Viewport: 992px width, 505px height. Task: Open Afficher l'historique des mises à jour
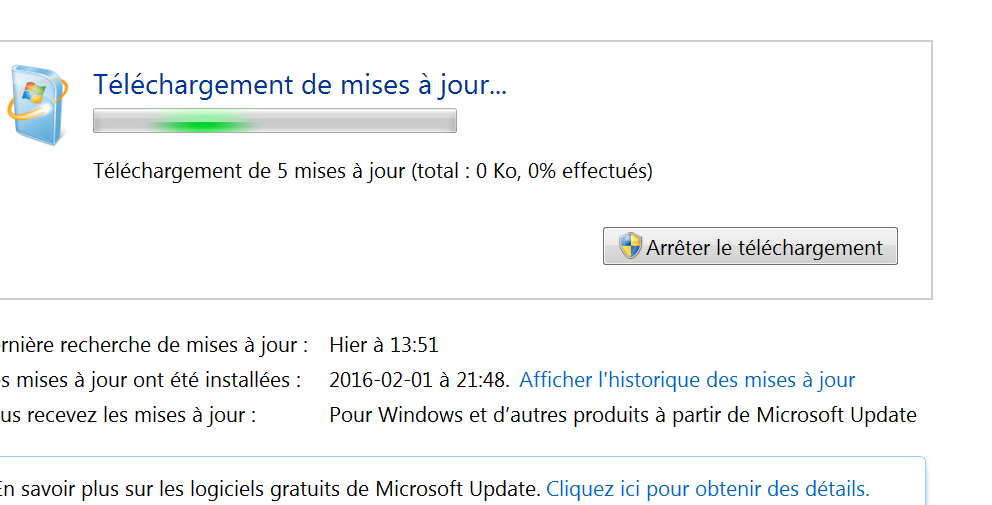point(687,380)
